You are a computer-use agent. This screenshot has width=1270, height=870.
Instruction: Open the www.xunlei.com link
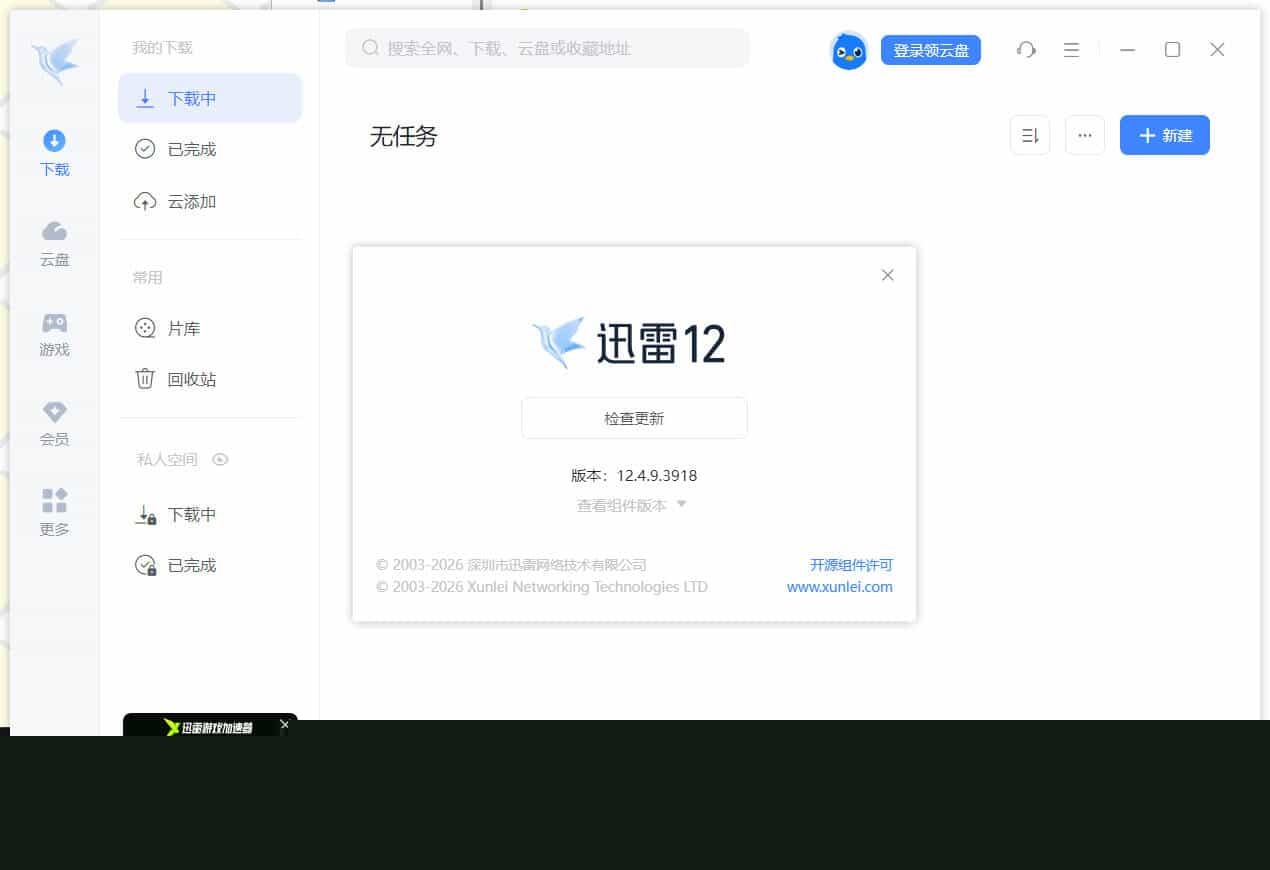point(840,587)
